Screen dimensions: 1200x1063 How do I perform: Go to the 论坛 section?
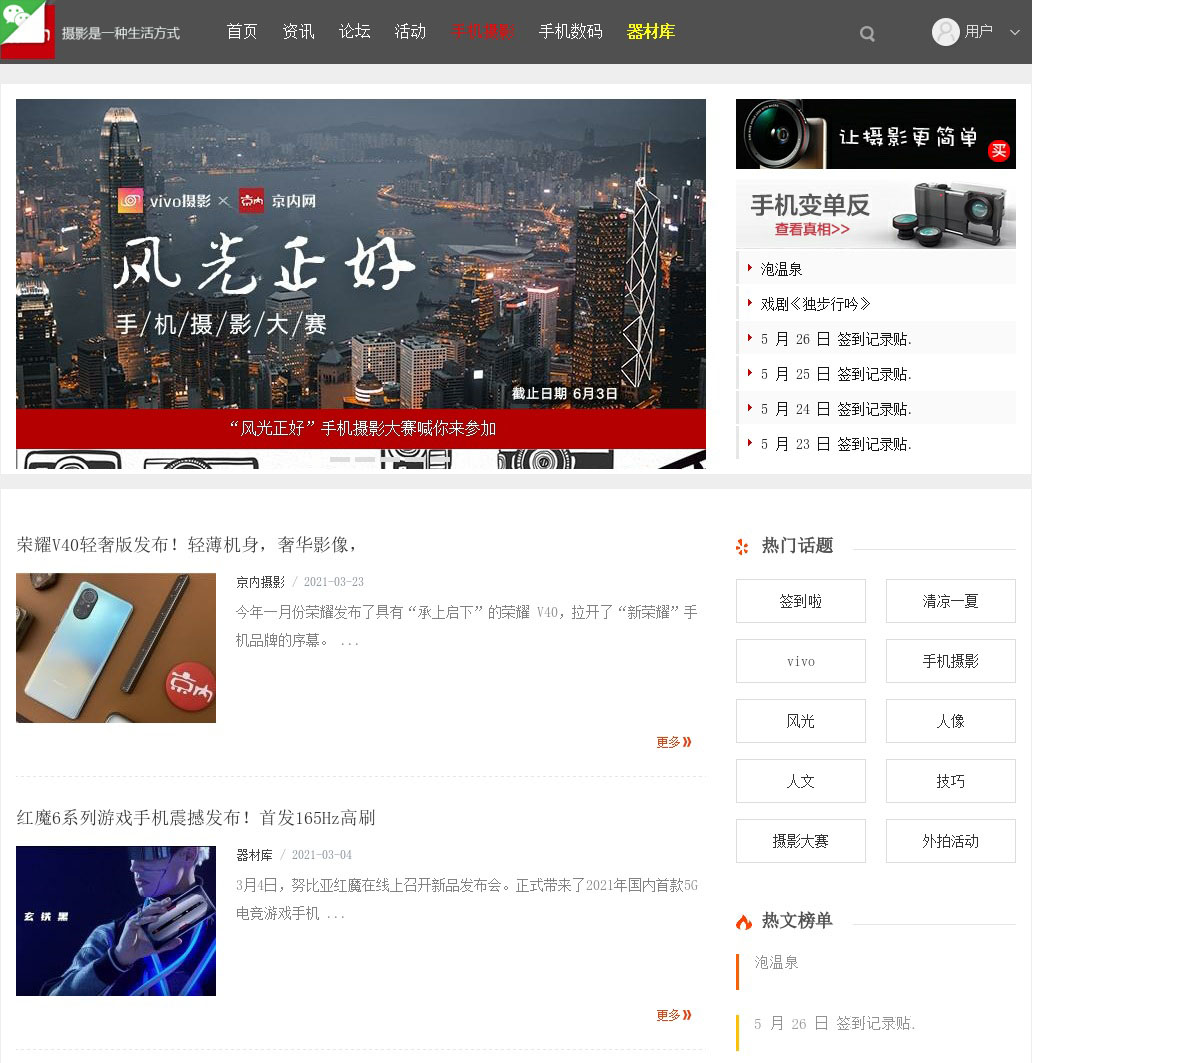(x=354, y=32)
